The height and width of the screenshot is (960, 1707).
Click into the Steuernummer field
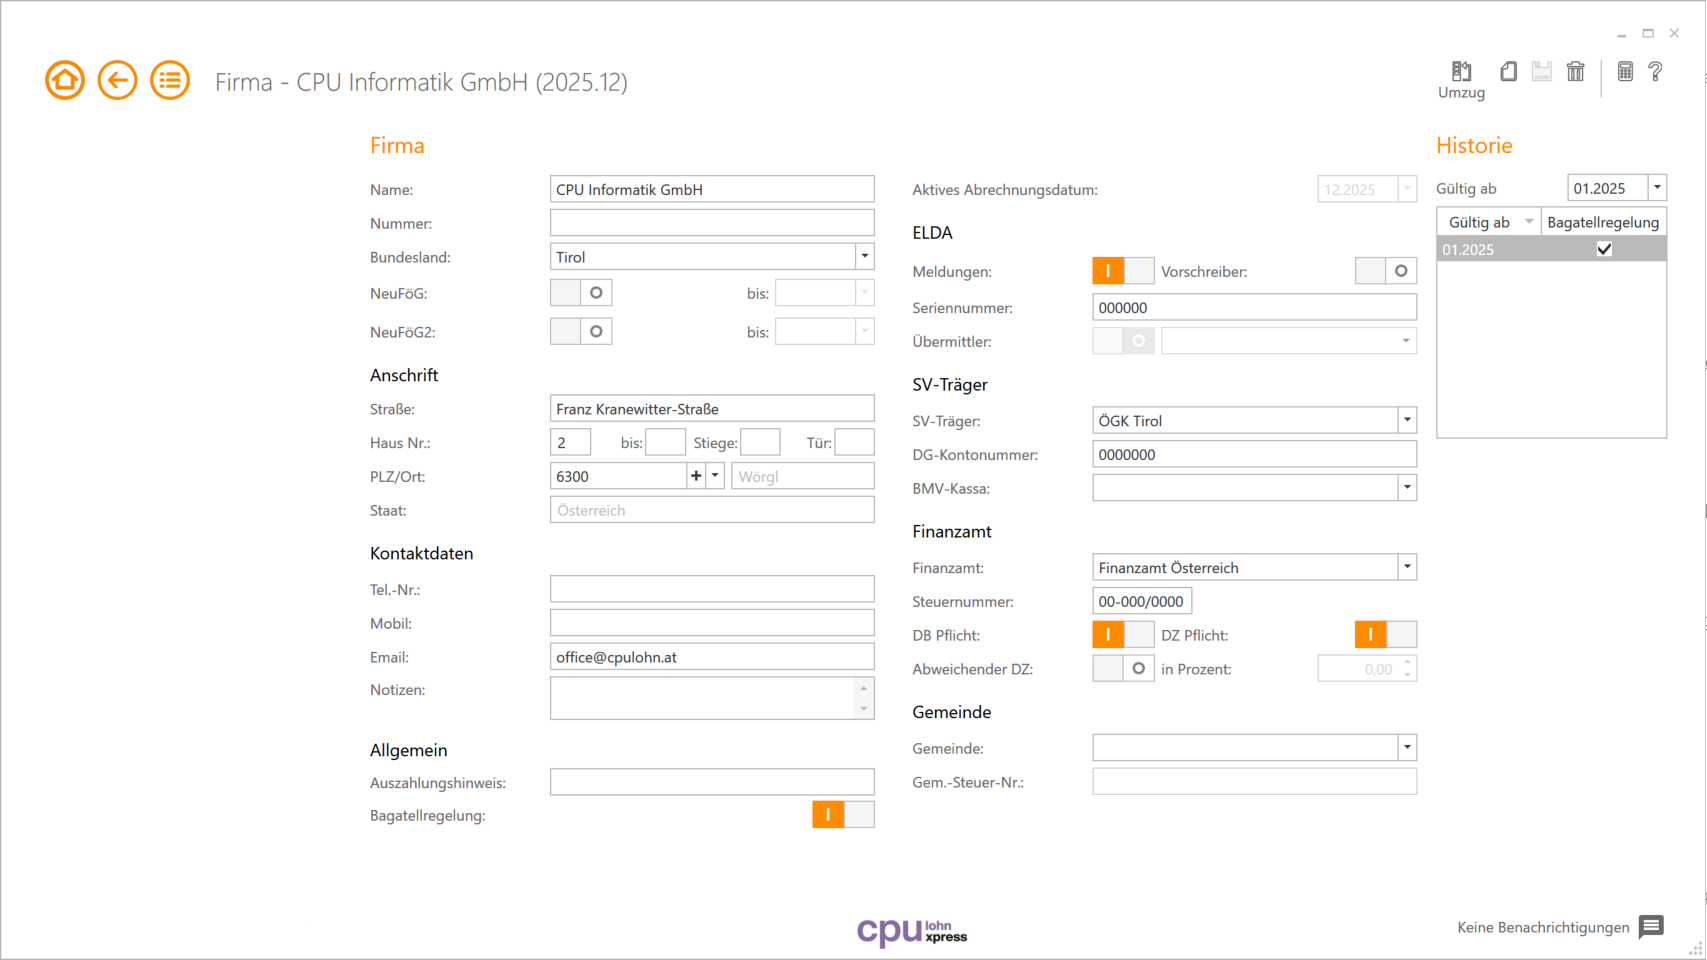[1141, 601]
